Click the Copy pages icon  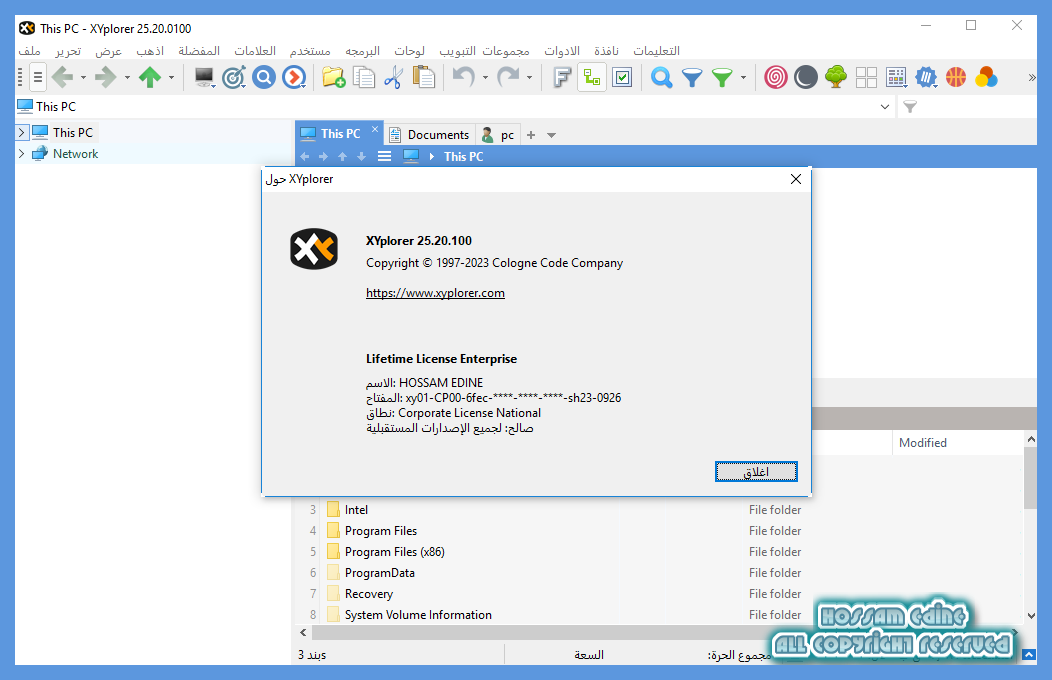(364, 77)
